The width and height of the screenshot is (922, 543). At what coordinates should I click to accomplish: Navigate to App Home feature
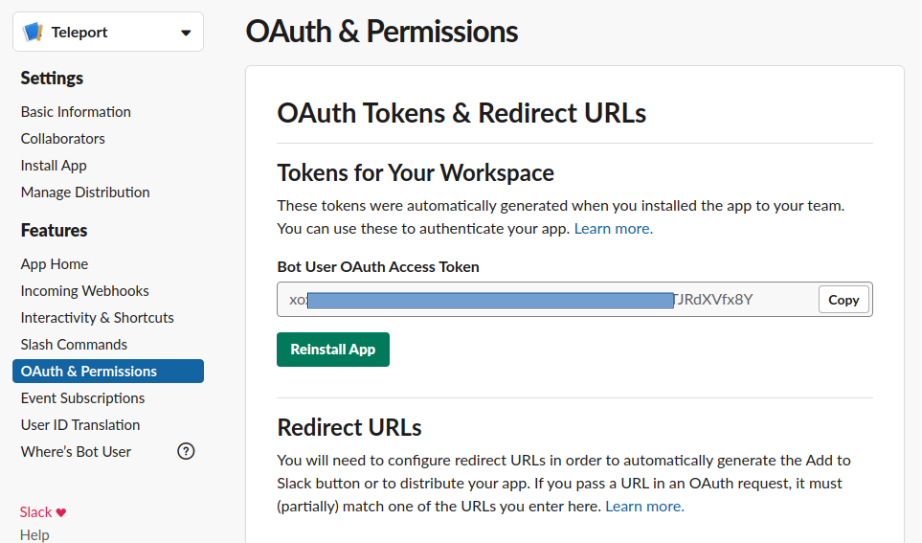(x=54, y=264)
